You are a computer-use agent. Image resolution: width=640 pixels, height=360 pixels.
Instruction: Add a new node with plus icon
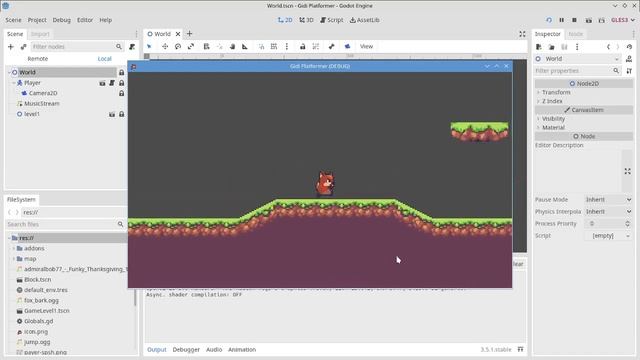11,47
